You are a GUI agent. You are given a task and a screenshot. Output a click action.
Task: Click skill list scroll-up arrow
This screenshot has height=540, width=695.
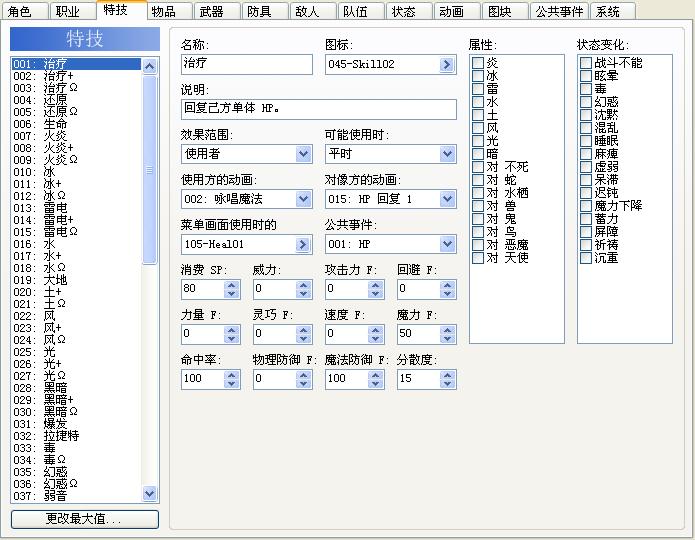(x=149, y=66)
